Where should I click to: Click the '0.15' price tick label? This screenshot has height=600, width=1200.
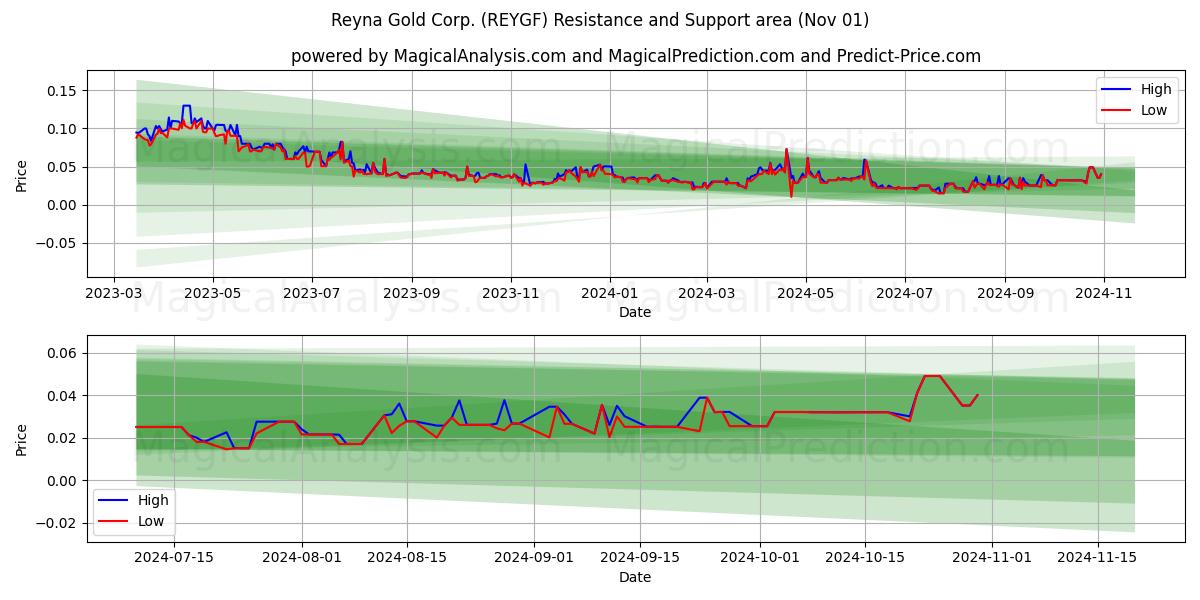click(x=63, y=90)
